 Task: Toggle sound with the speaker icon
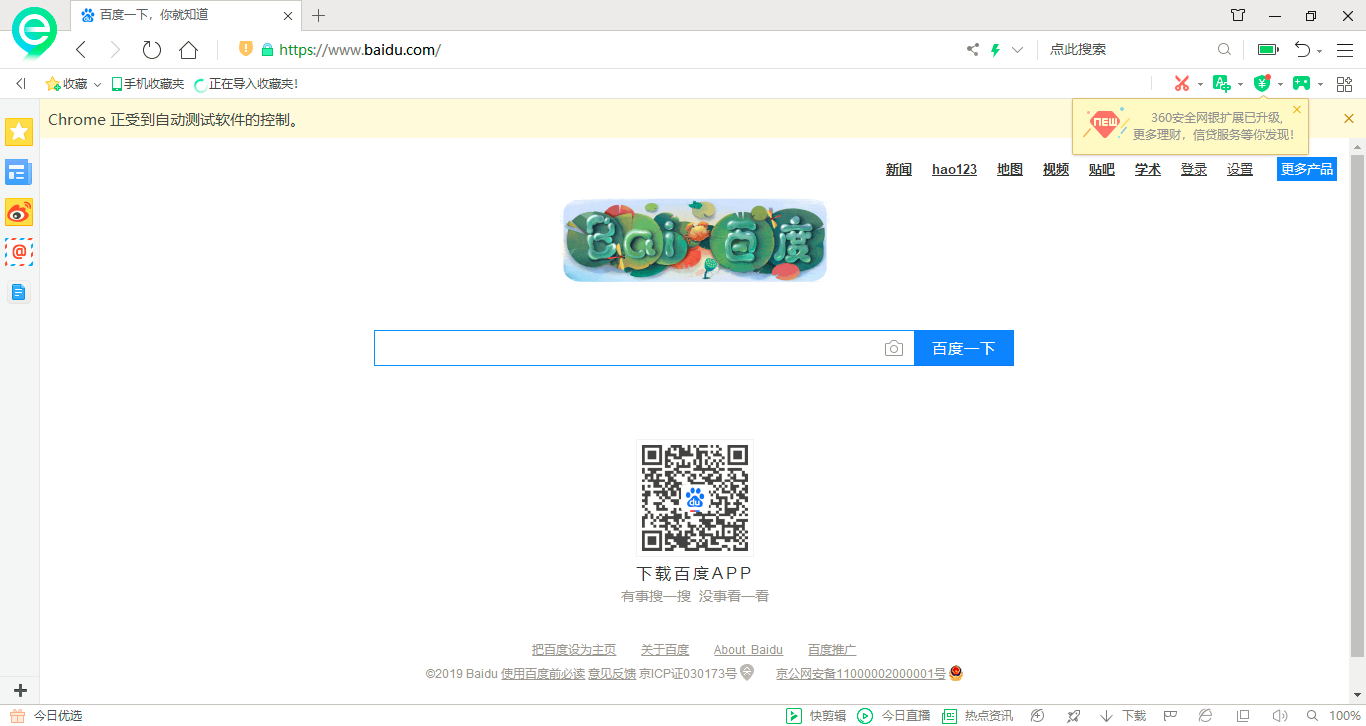click(x=1280, y=716)
